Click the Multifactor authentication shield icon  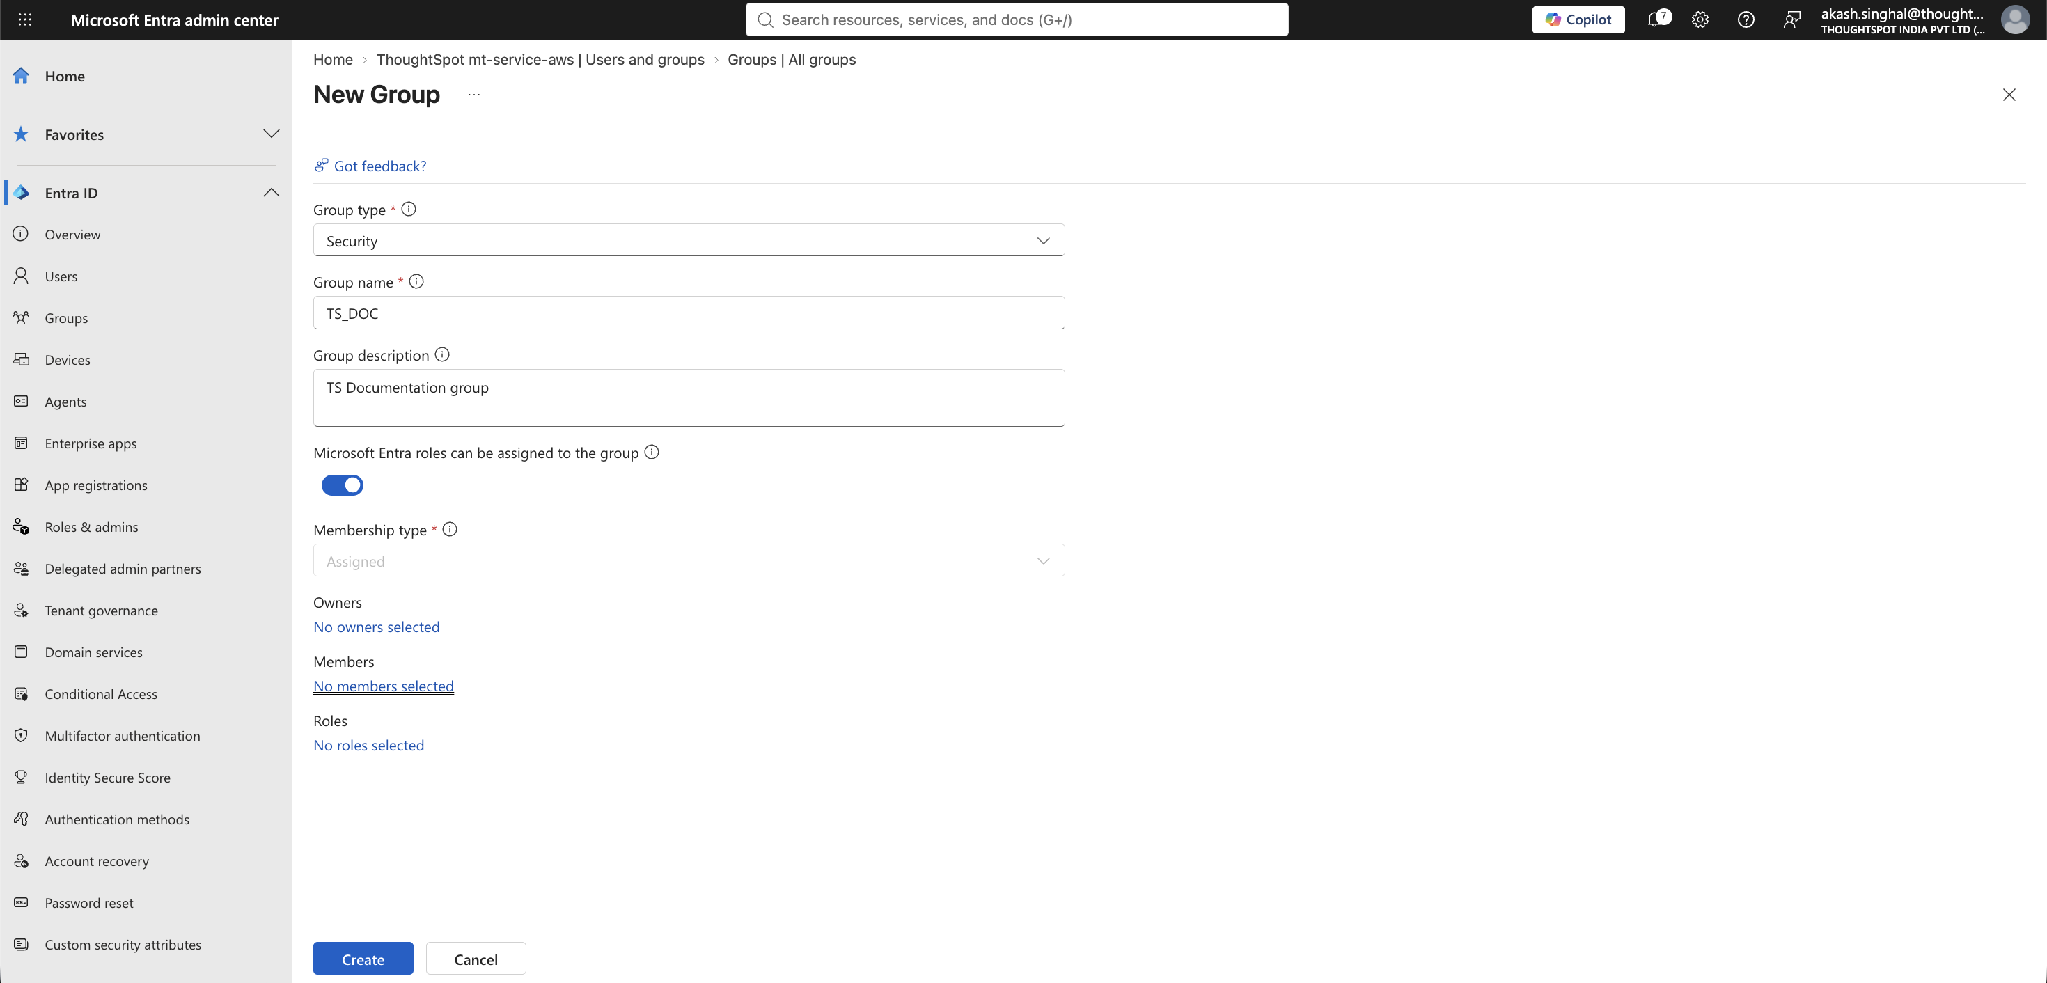tap(21, 736)
